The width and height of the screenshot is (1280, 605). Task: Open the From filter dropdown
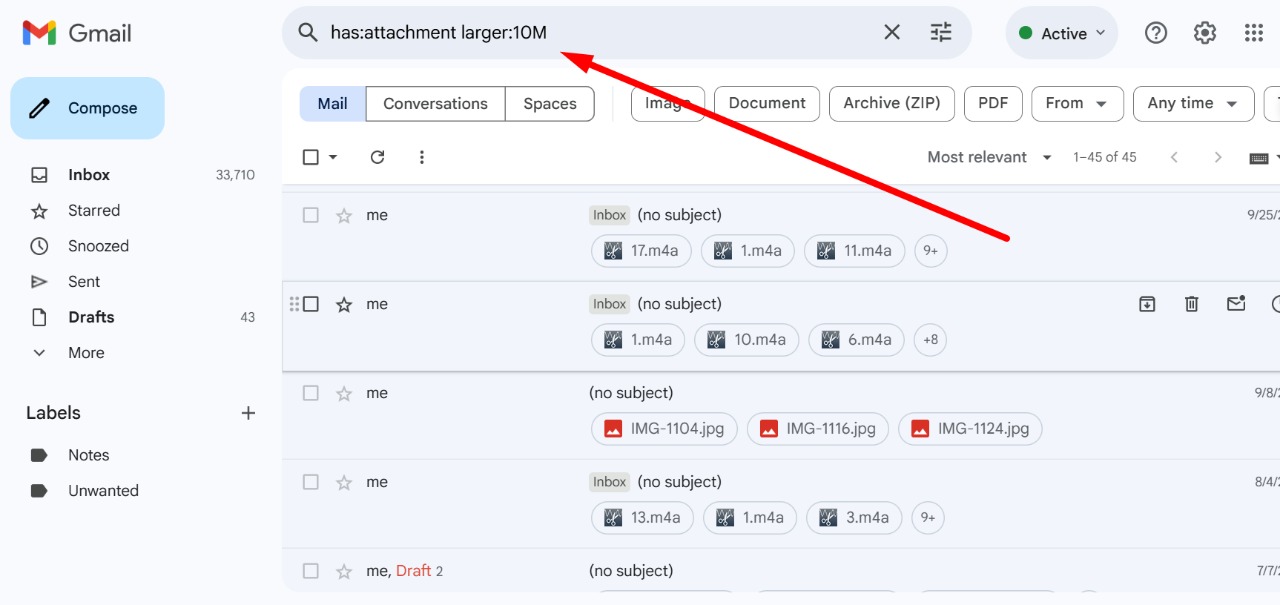click(x=1077, y=104)
